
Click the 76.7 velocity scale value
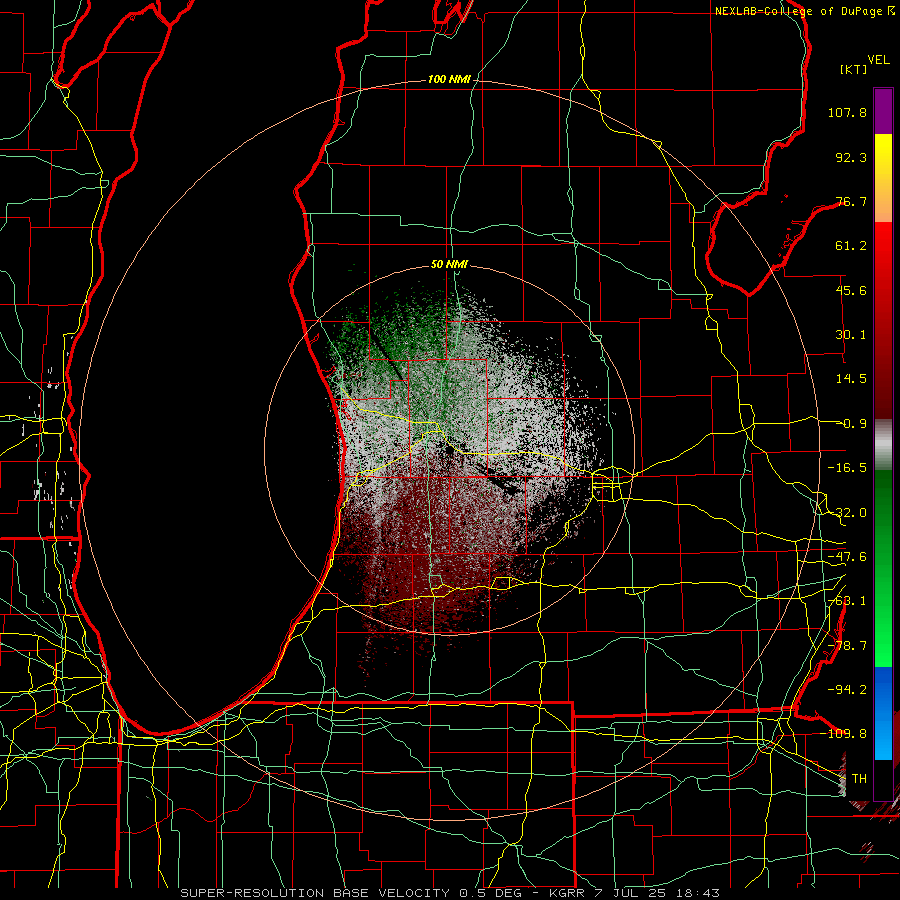tap(851, 201)
